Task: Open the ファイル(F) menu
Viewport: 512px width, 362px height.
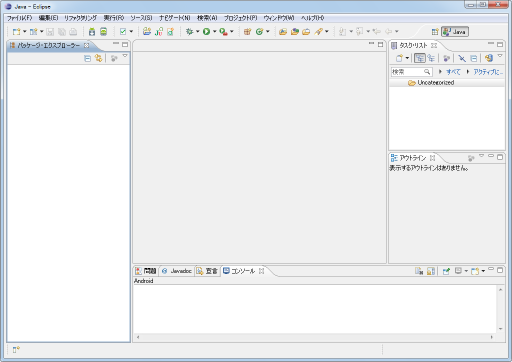Action: [x=20, y=18]
